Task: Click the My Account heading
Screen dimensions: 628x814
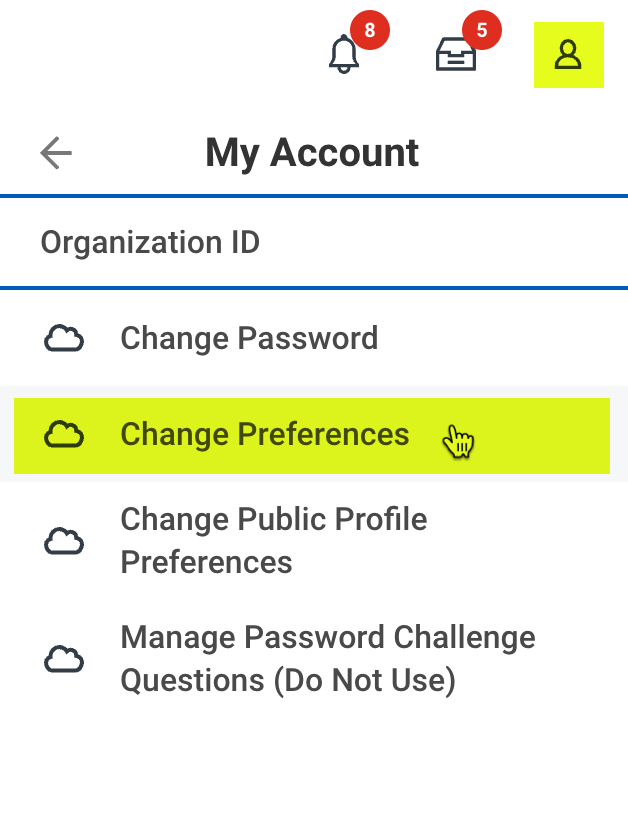Action: point(312,153)
